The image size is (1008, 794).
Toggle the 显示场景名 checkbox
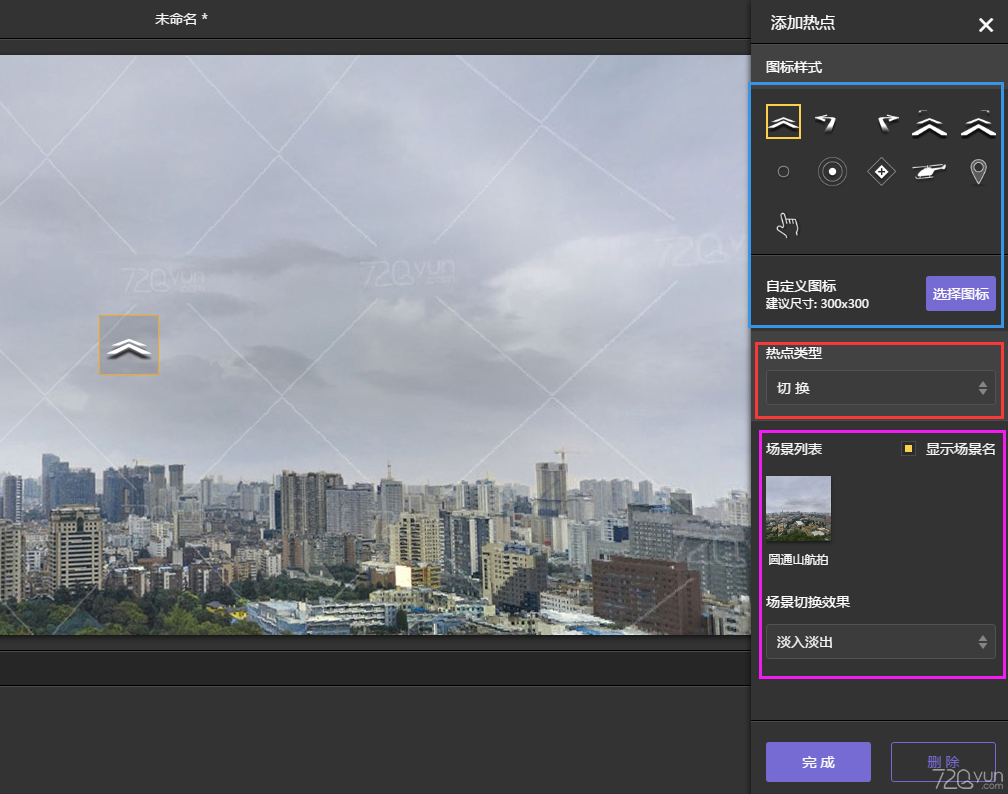tap(908, 449)
